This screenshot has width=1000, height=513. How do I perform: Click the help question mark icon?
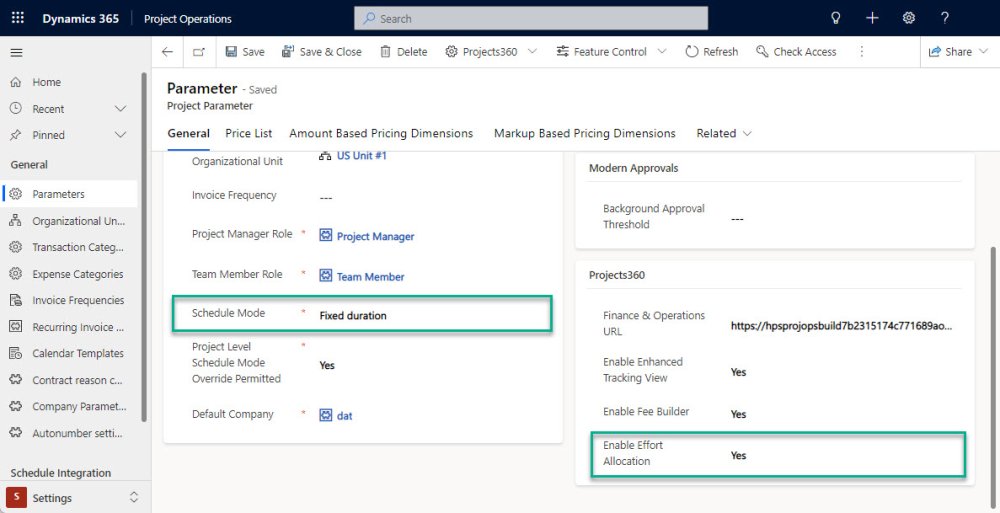pyautogui.click(x=945, y=18)
